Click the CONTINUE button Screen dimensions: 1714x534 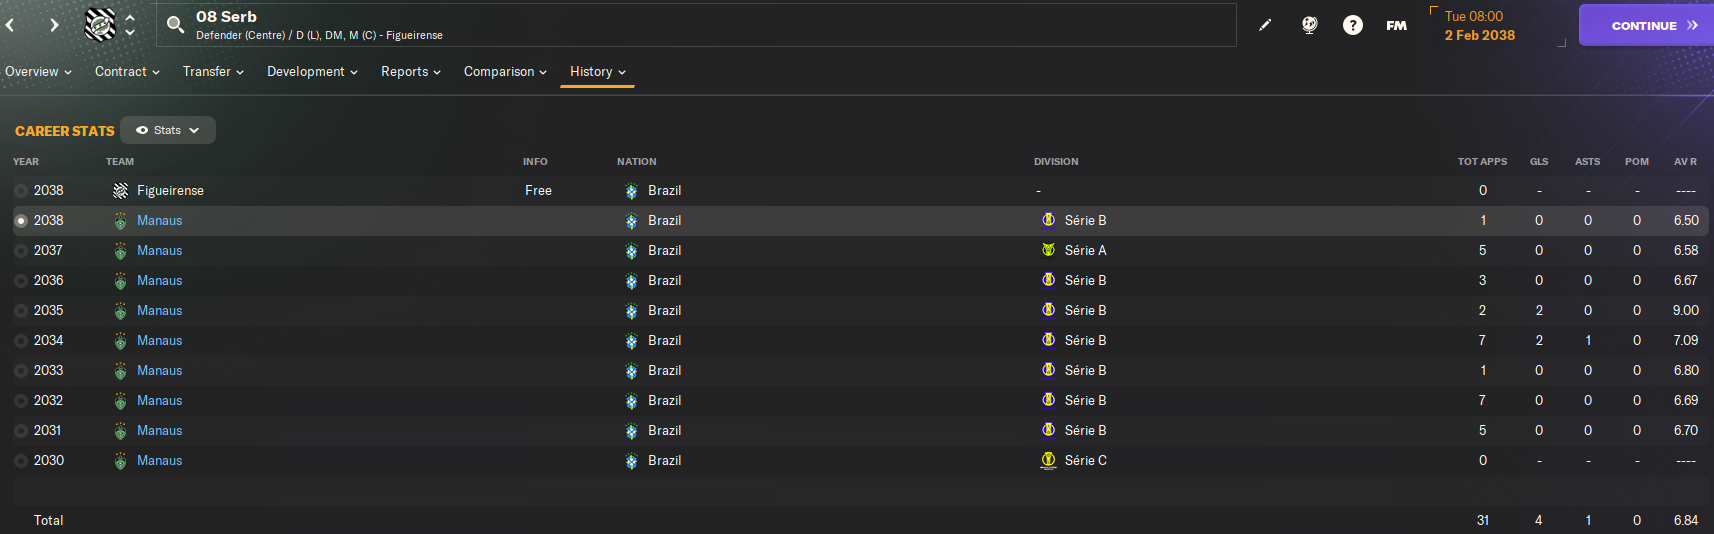(1646, 25)
